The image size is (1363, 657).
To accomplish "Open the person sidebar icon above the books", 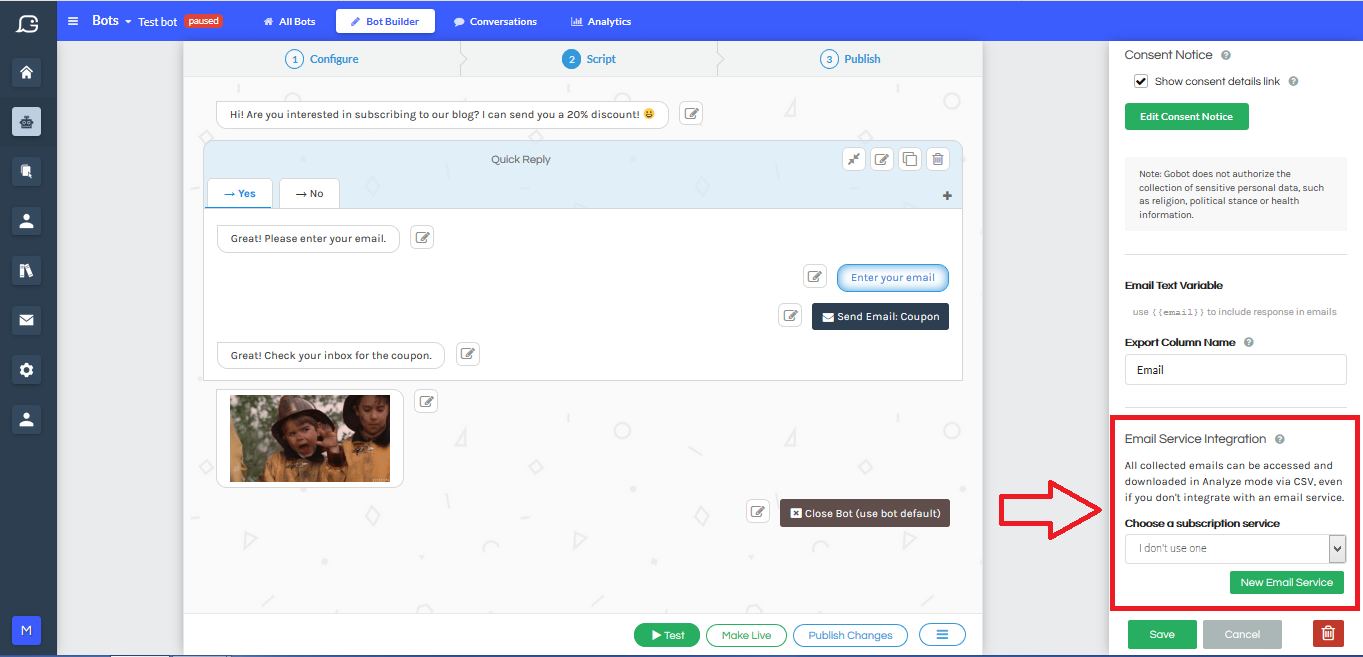I will pyautogui.click(x=27, y=221).
